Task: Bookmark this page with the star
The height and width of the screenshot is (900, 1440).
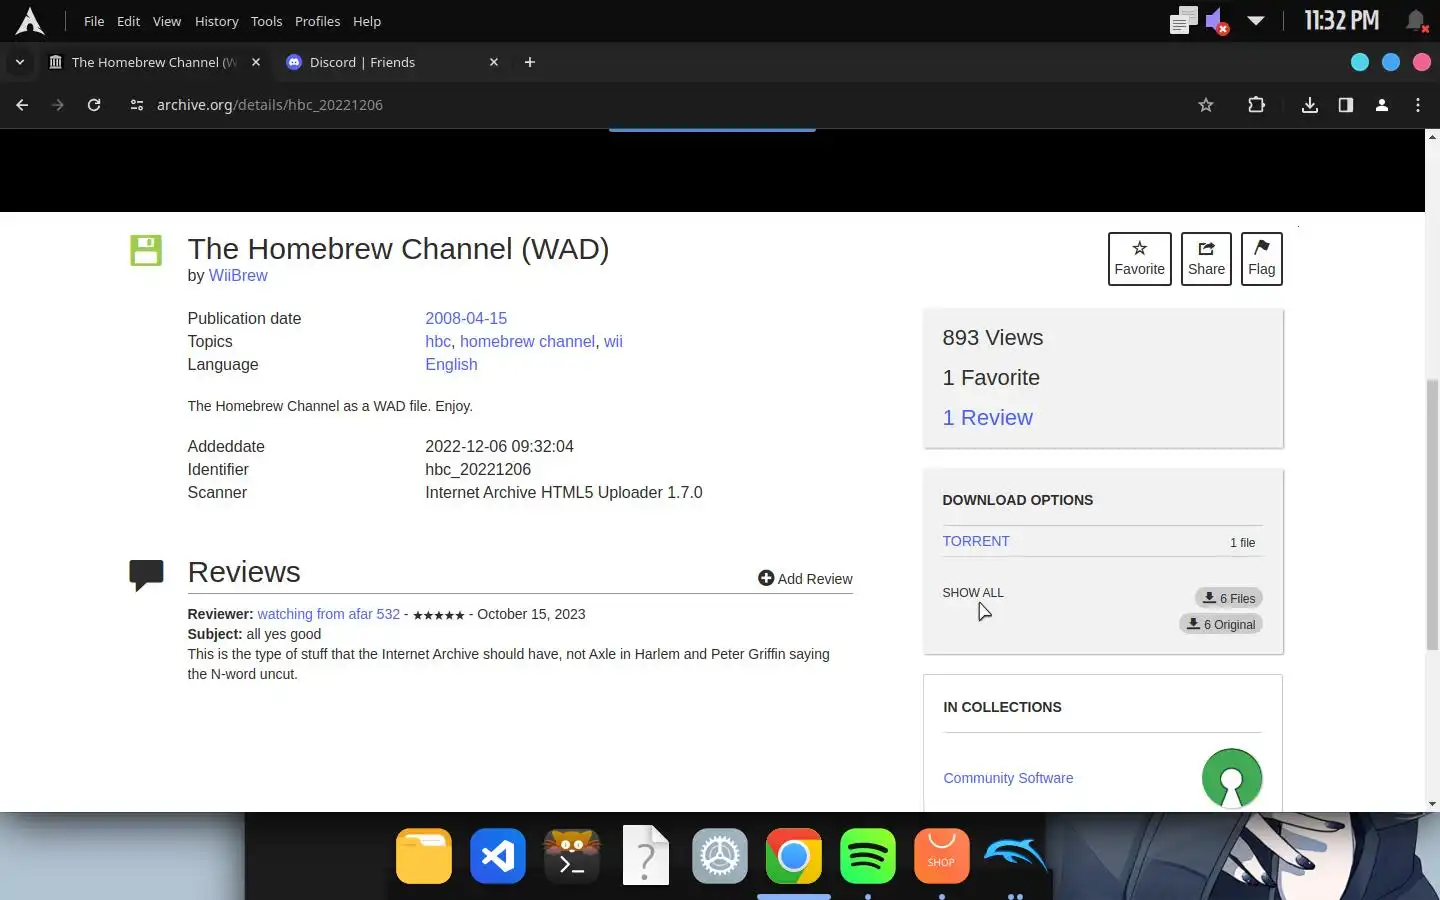Action: pos(1206,105)
